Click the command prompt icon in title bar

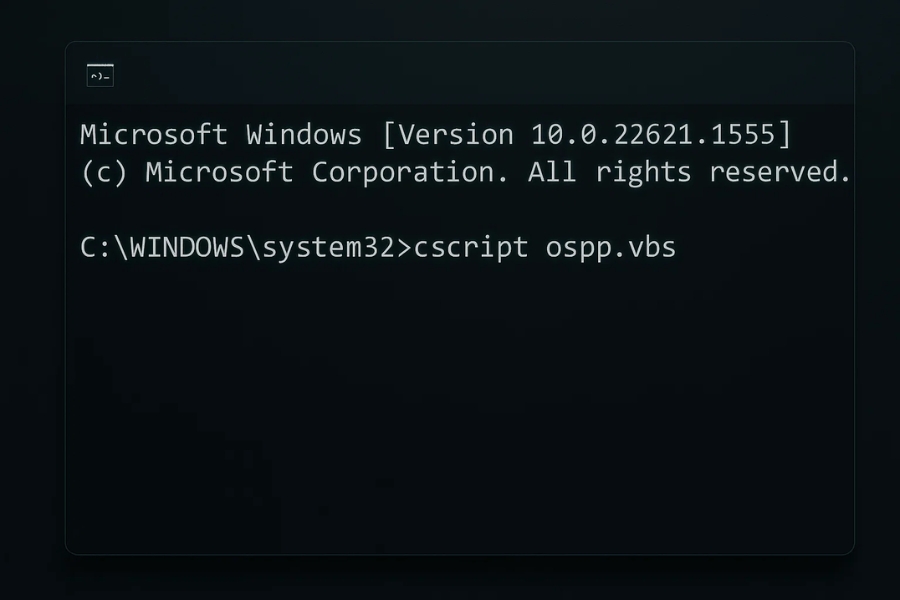coord(100,75)
